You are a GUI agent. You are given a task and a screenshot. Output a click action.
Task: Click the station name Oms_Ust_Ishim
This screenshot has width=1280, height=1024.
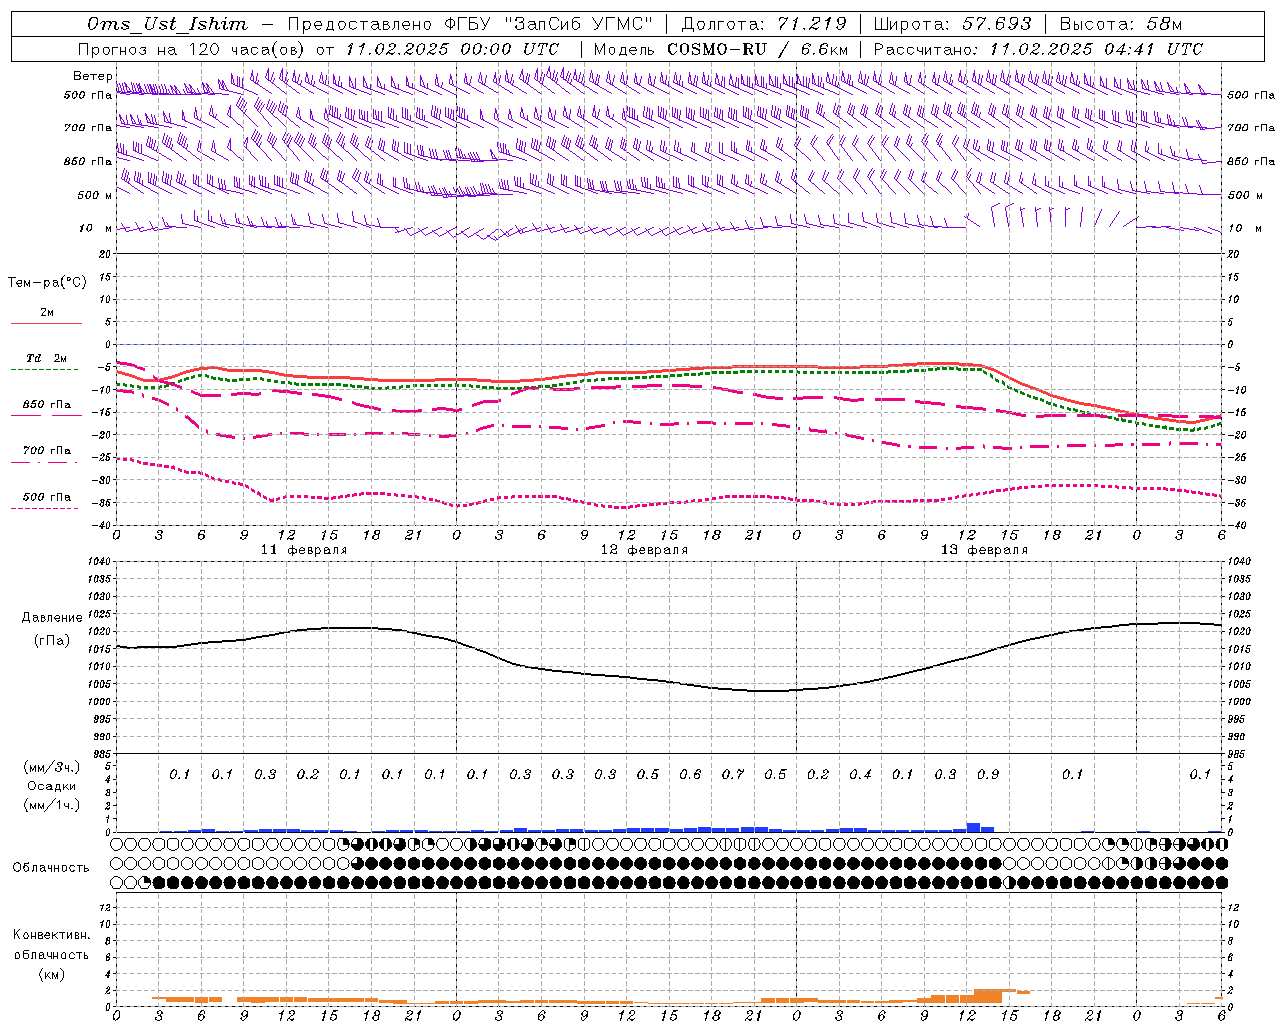(167, 24)
